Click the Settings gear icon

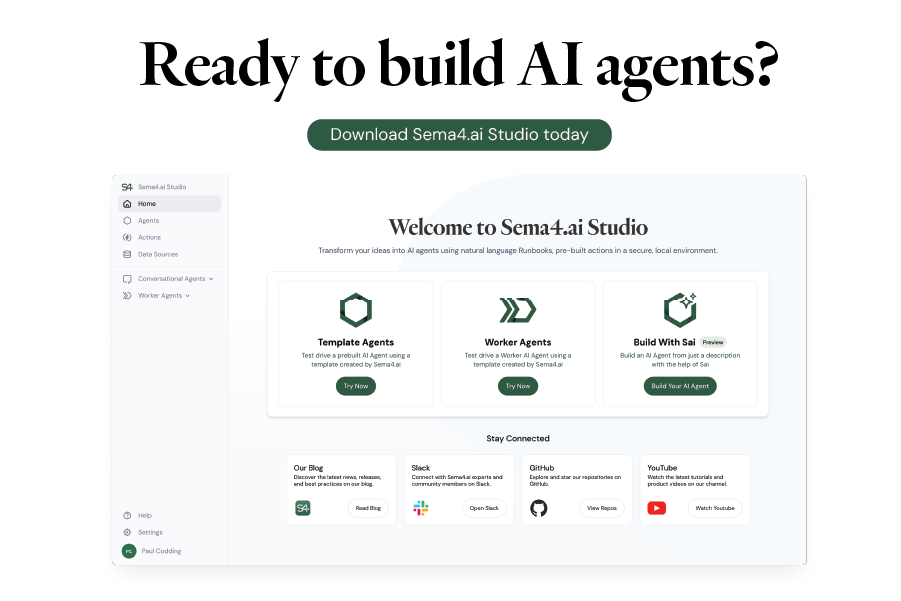tap(127, 532)
